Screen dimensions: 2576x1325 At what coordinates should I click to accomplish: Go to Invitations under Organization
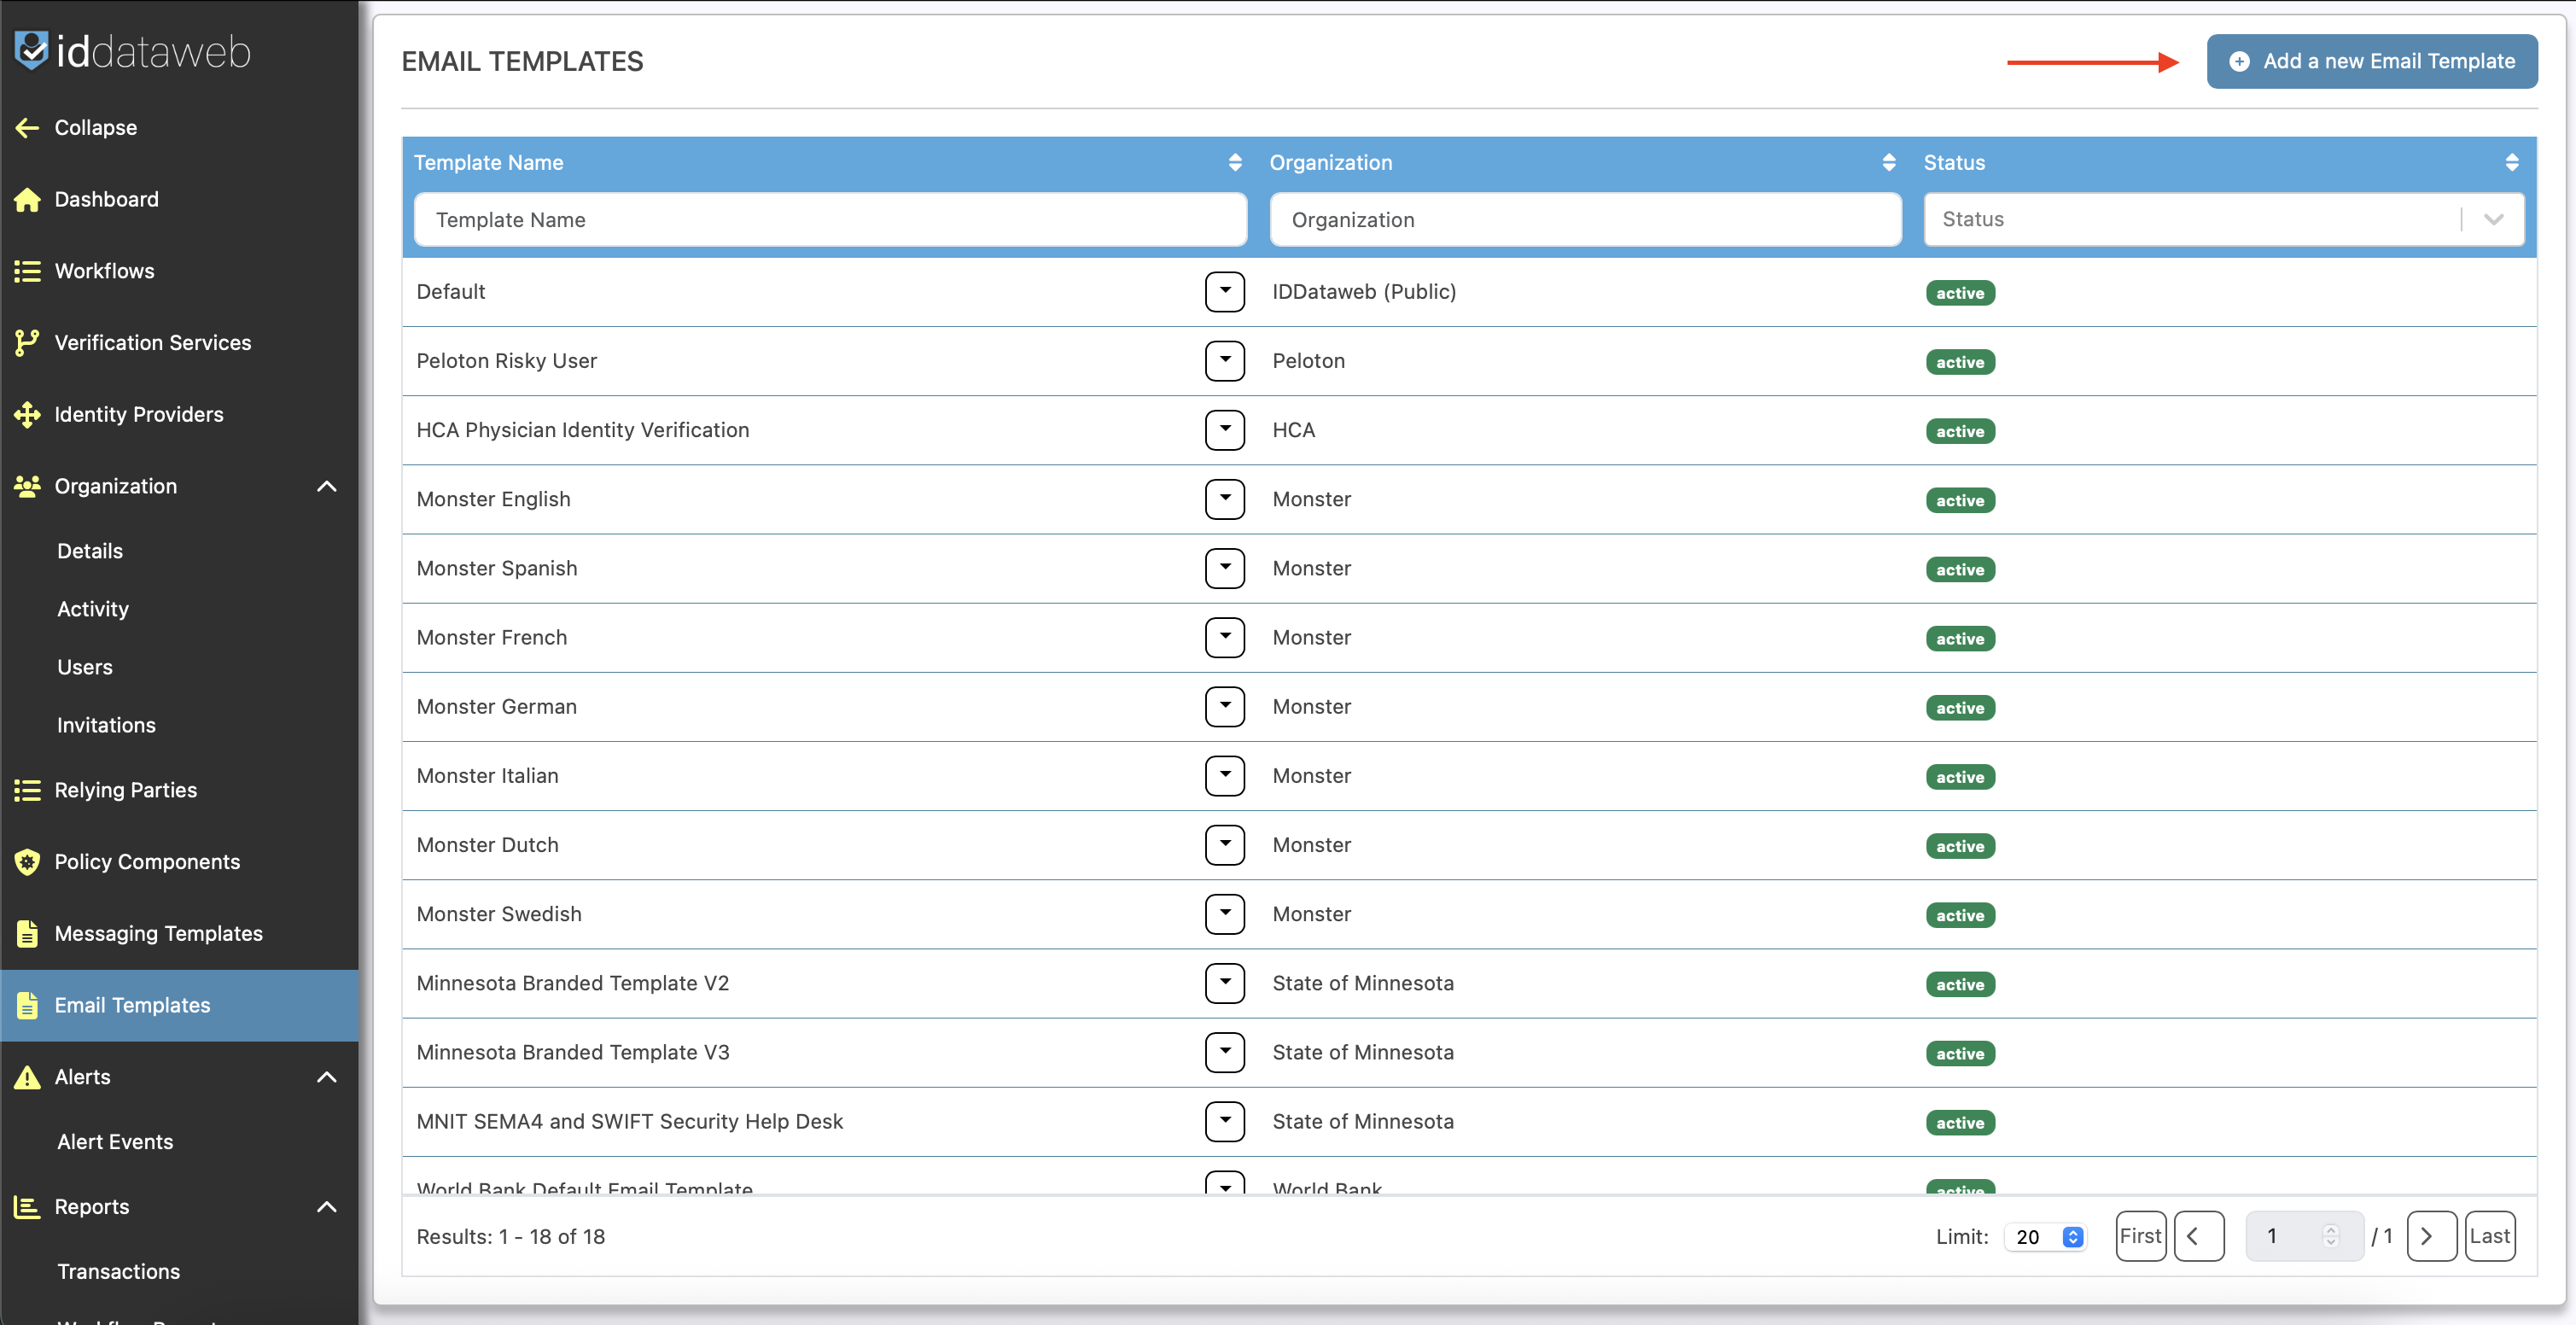106,725
